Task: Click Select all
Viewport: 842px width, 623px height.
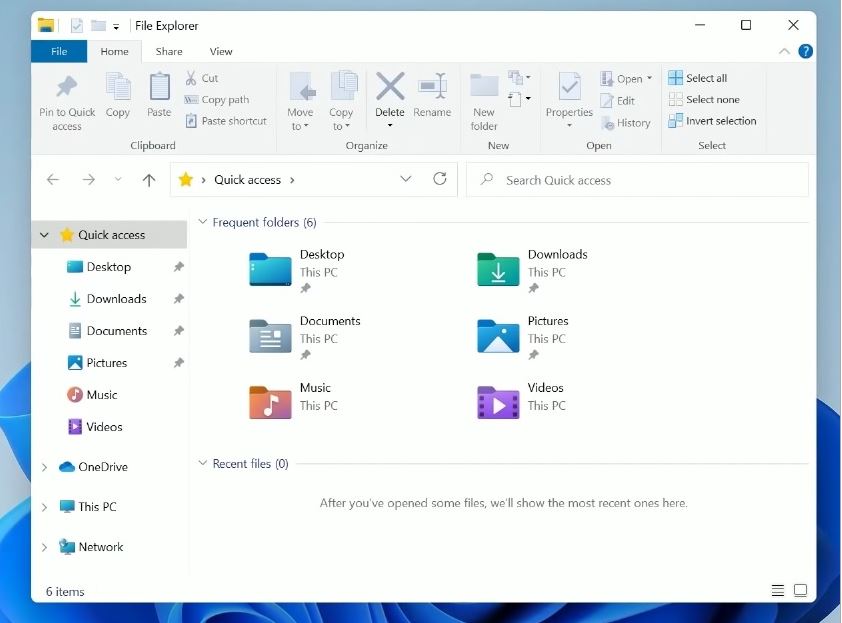Action: (698, 78)
